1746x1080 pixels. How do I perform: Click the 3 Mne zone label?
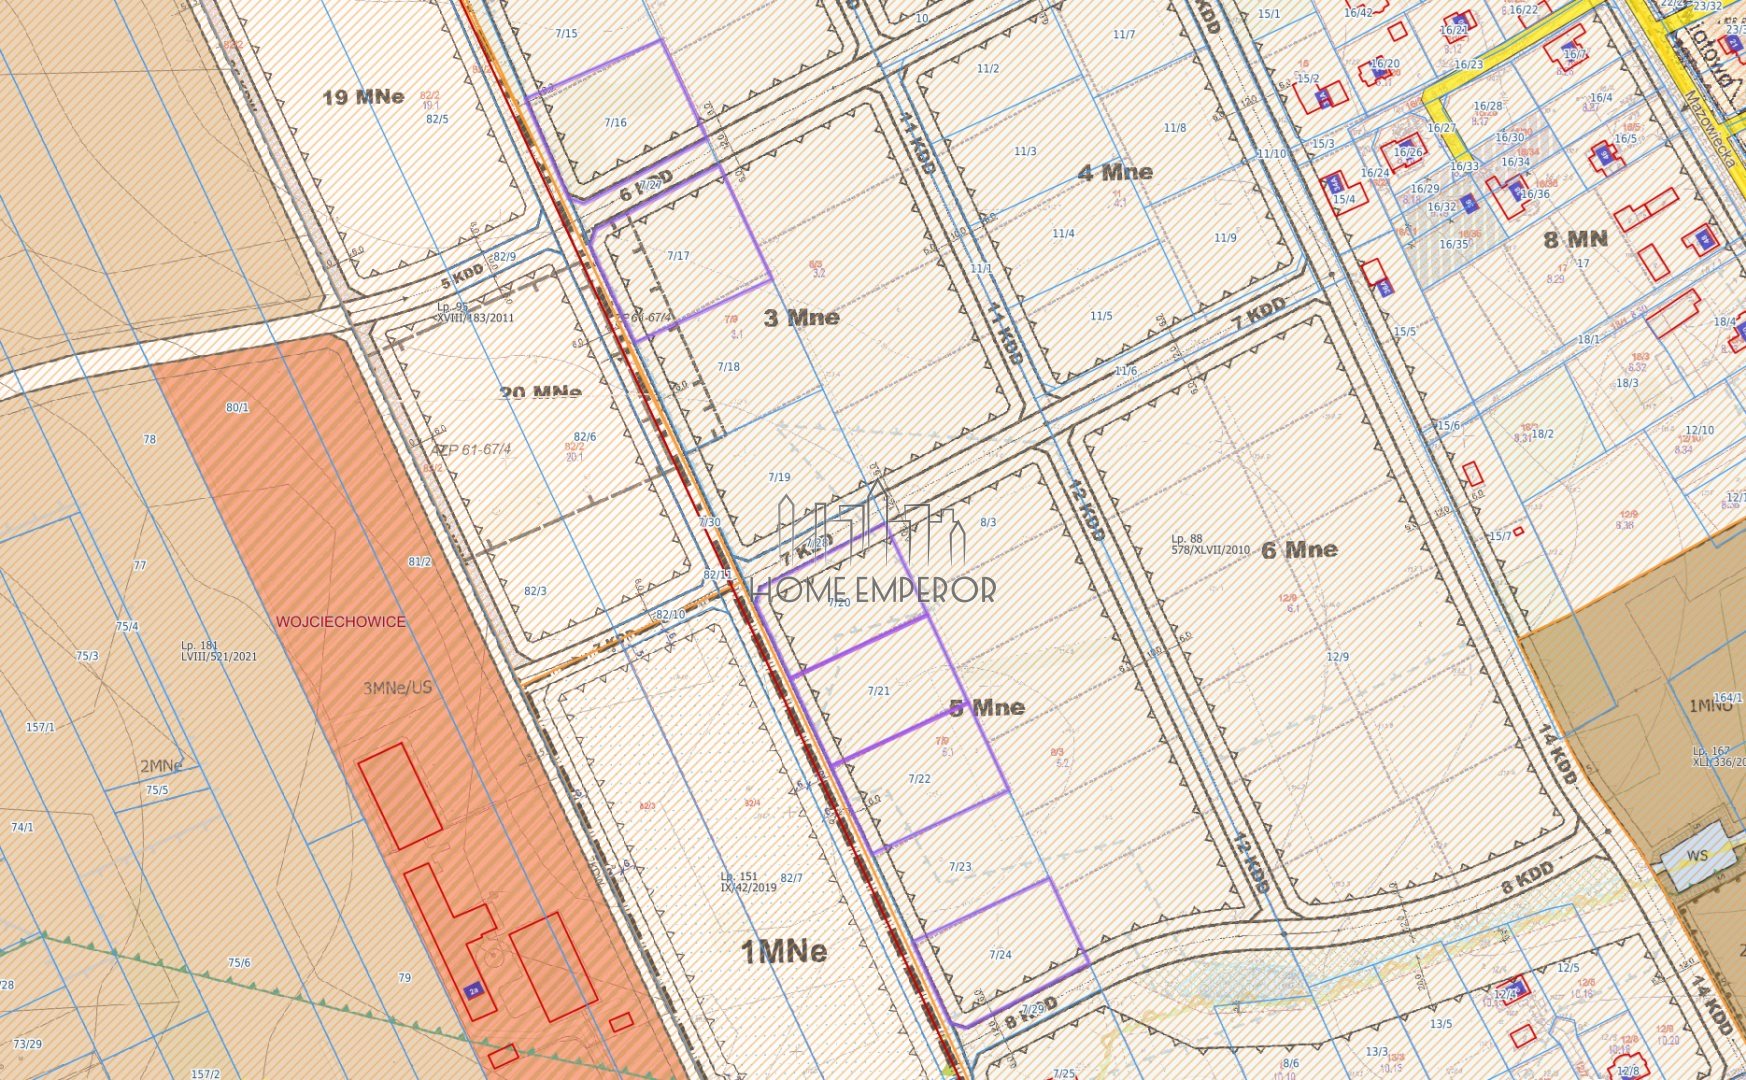coord(801,318)
